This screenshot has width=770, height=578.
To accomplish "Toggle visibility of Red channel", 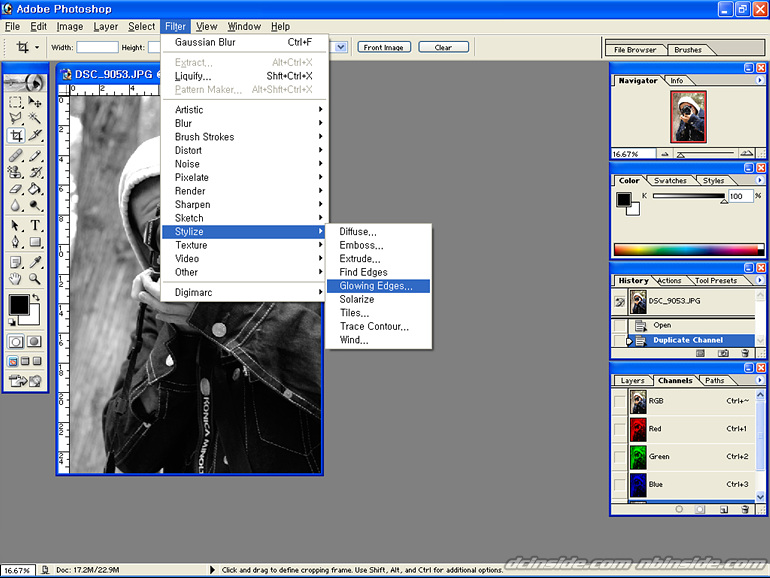I will (x=620, y=429).
